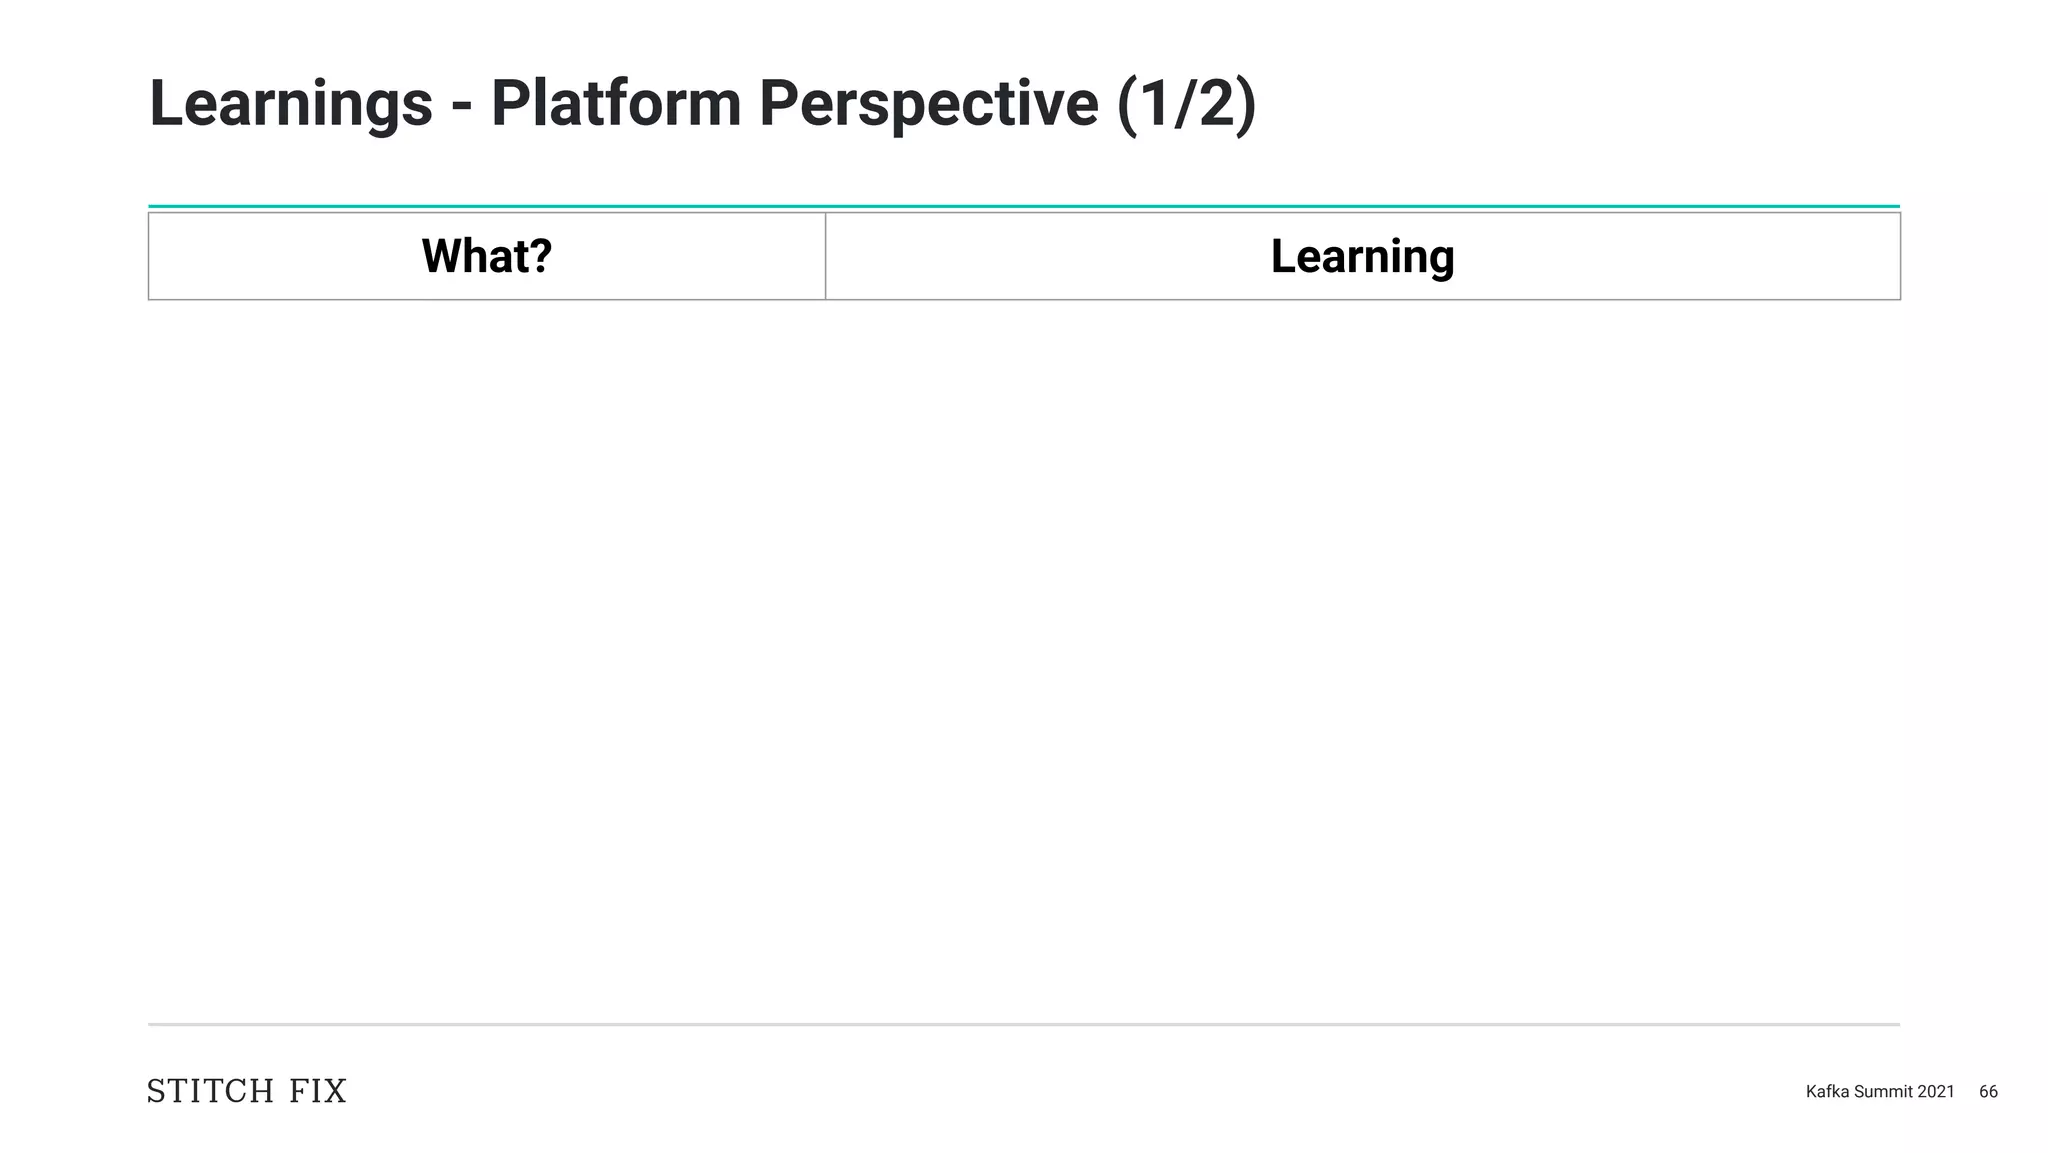Screen dimensions: 2048x1153
Task: Click the slide number 66
Action: [x=1988, y=1092]
